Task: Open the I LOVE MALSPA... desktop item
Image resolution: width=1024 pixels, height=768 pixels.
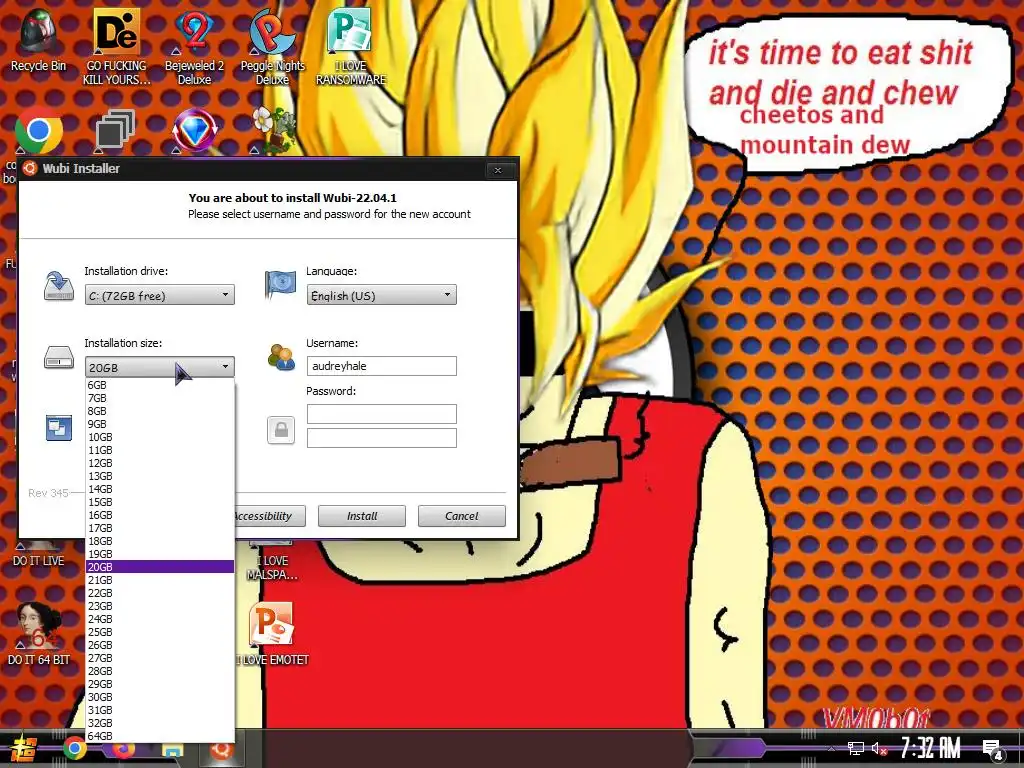Action: point(272,560)
